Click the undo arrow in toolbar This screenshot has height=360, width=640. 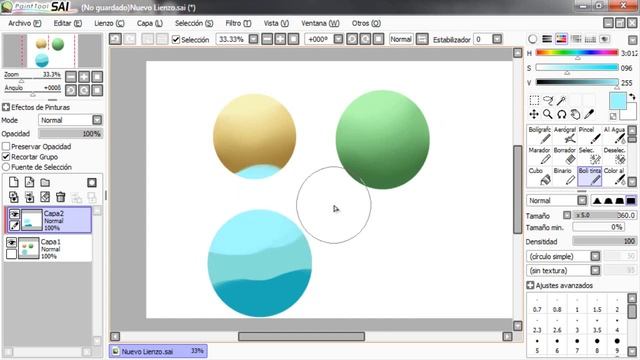[x=115, y=39]
